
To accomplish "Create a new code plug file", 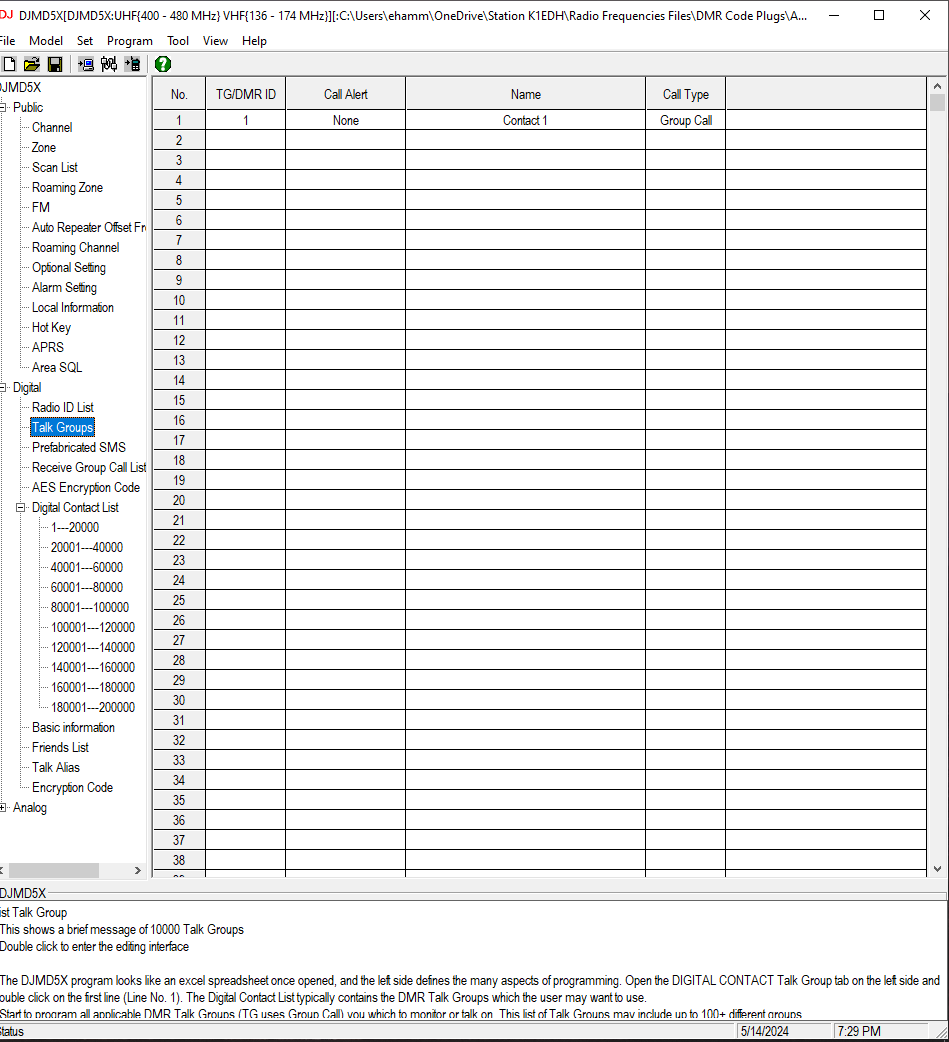I will coord(9,64).
